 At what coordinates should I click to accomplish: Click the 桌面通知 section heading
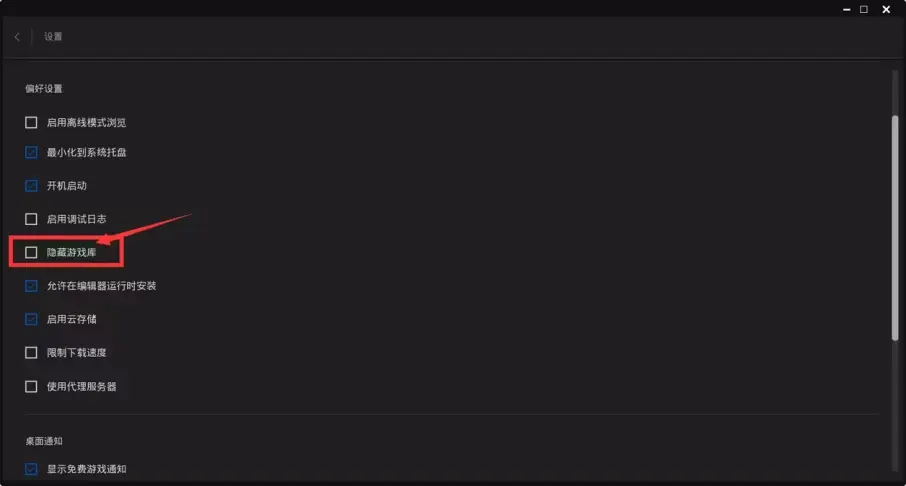pyautogui.click(x=44, y=441)
